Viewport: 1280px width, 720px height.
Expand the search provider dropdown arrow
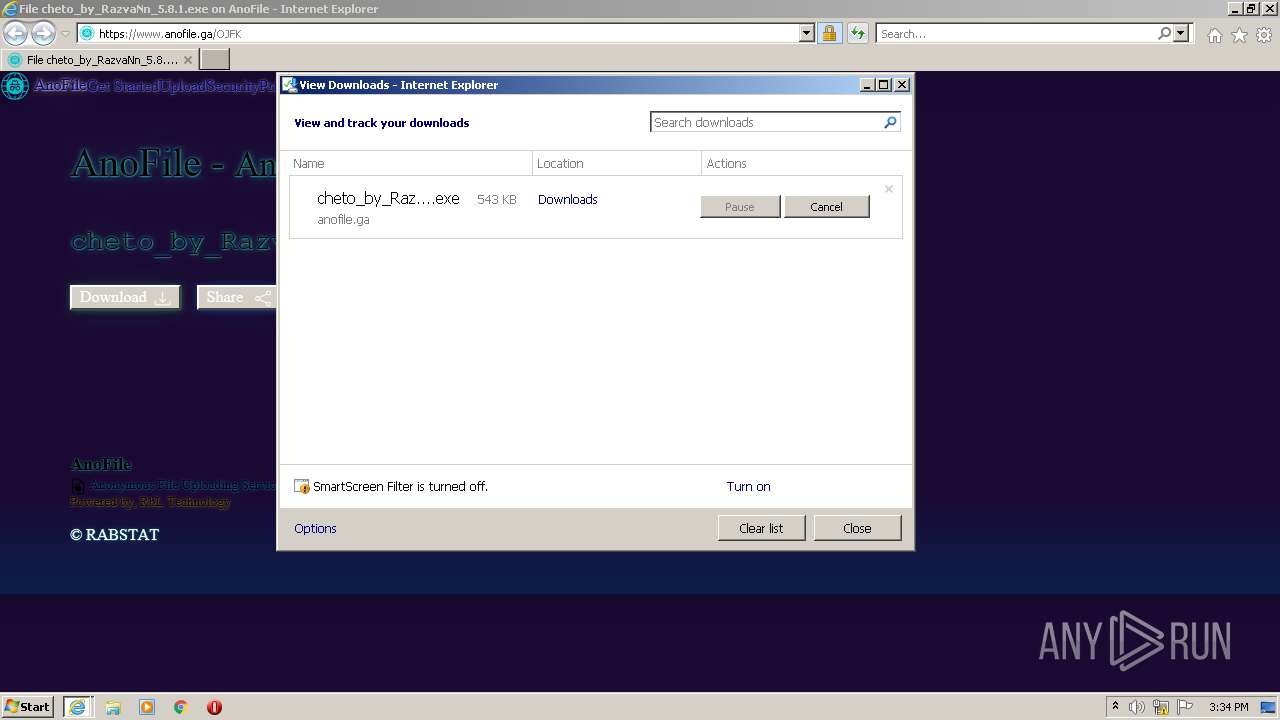1181,33
